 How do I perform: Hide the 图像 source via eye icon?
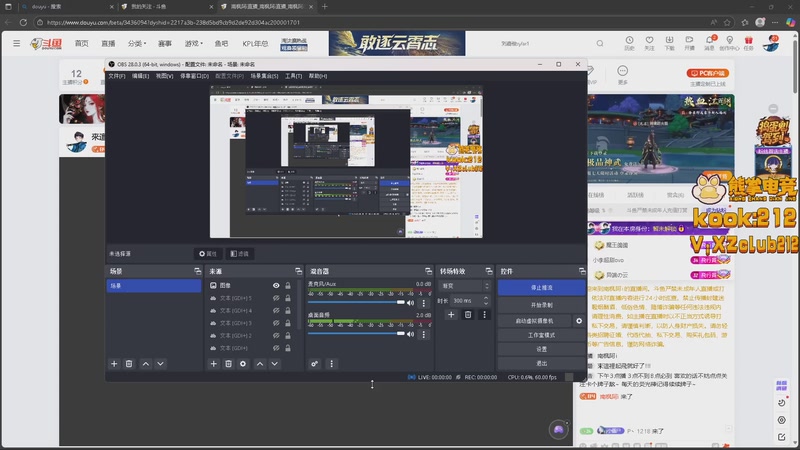point(276,286)
